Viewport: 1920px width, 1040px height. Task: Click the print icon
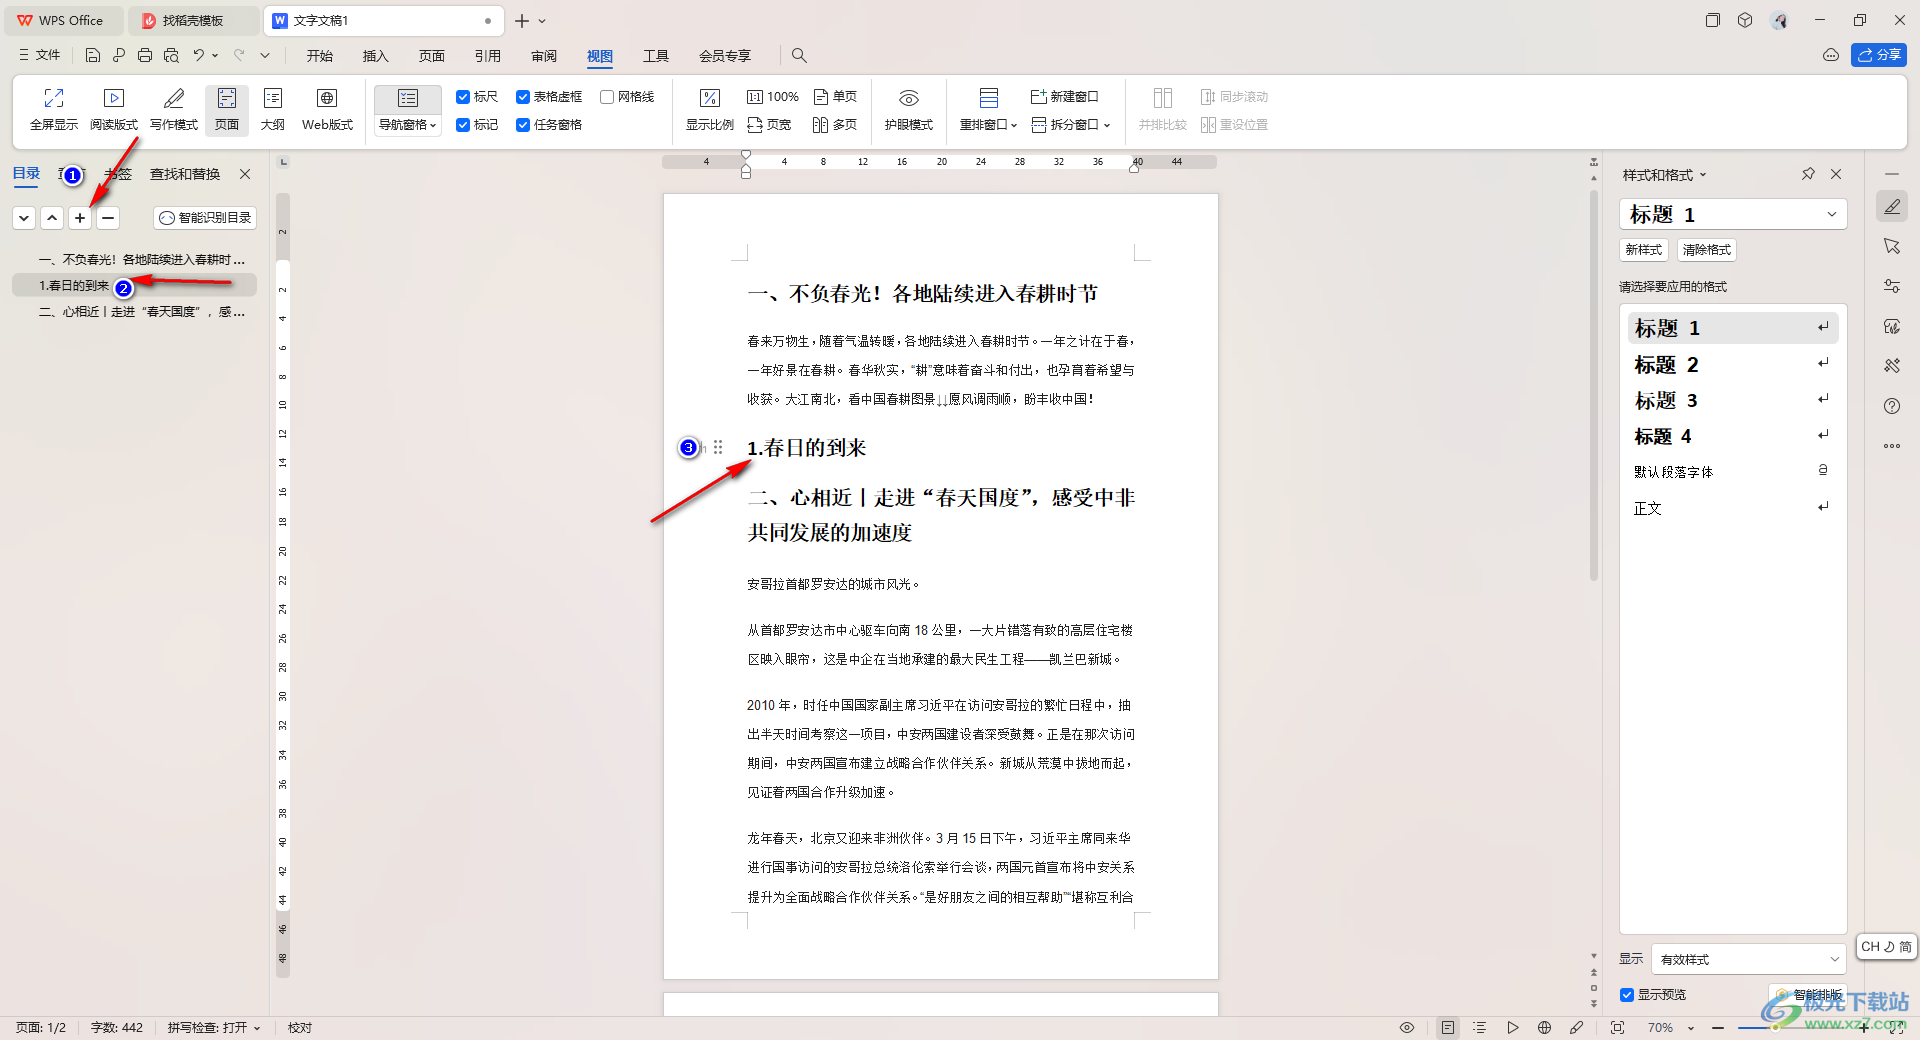pyautogui.click(x=145, y=55)
